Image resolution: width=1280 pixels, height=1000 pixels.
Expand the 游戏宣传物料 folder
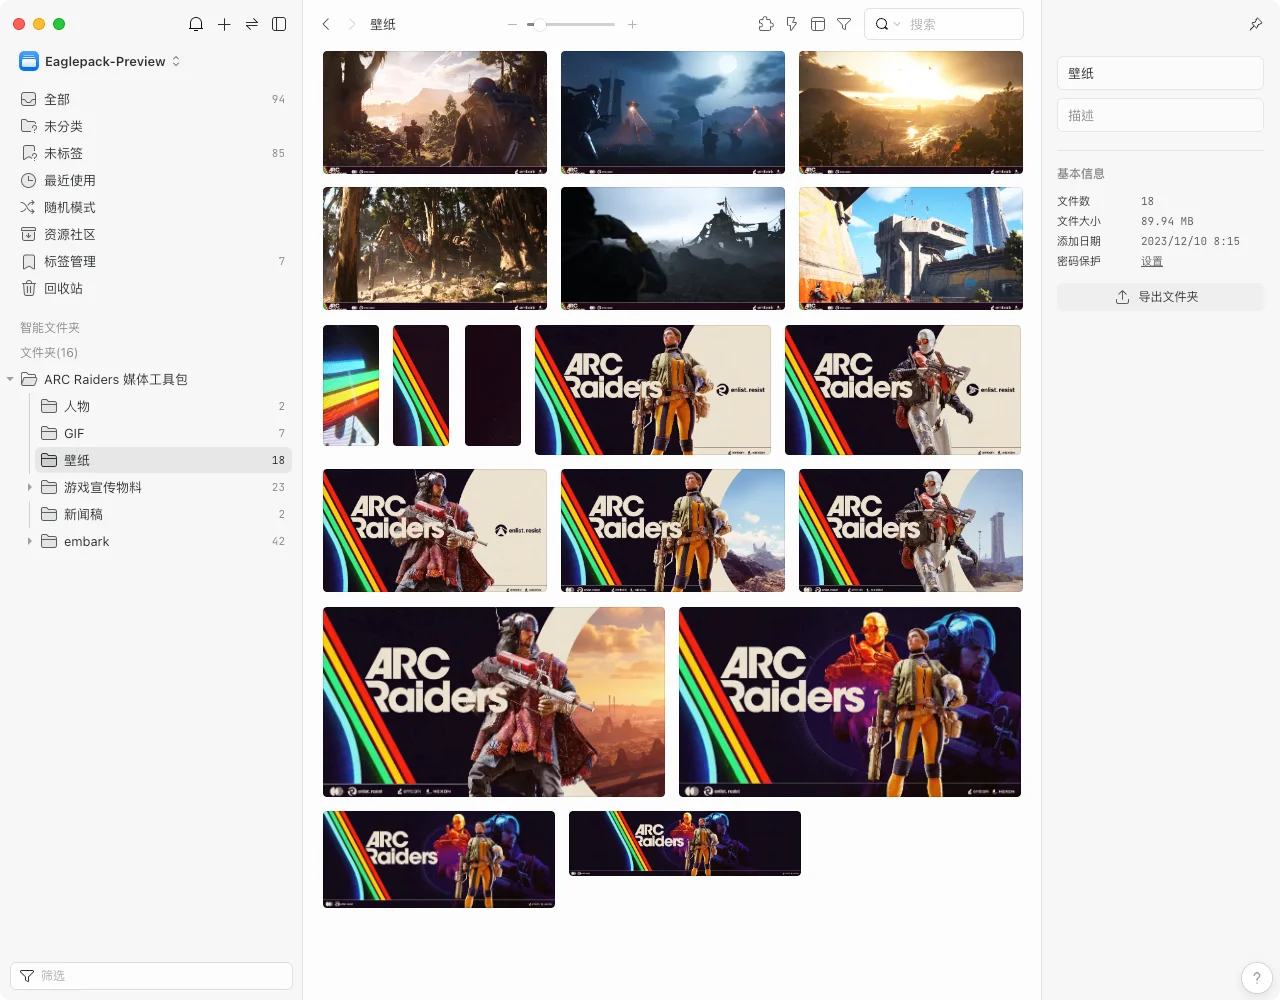pyautogui.click(x=30, y=487)
